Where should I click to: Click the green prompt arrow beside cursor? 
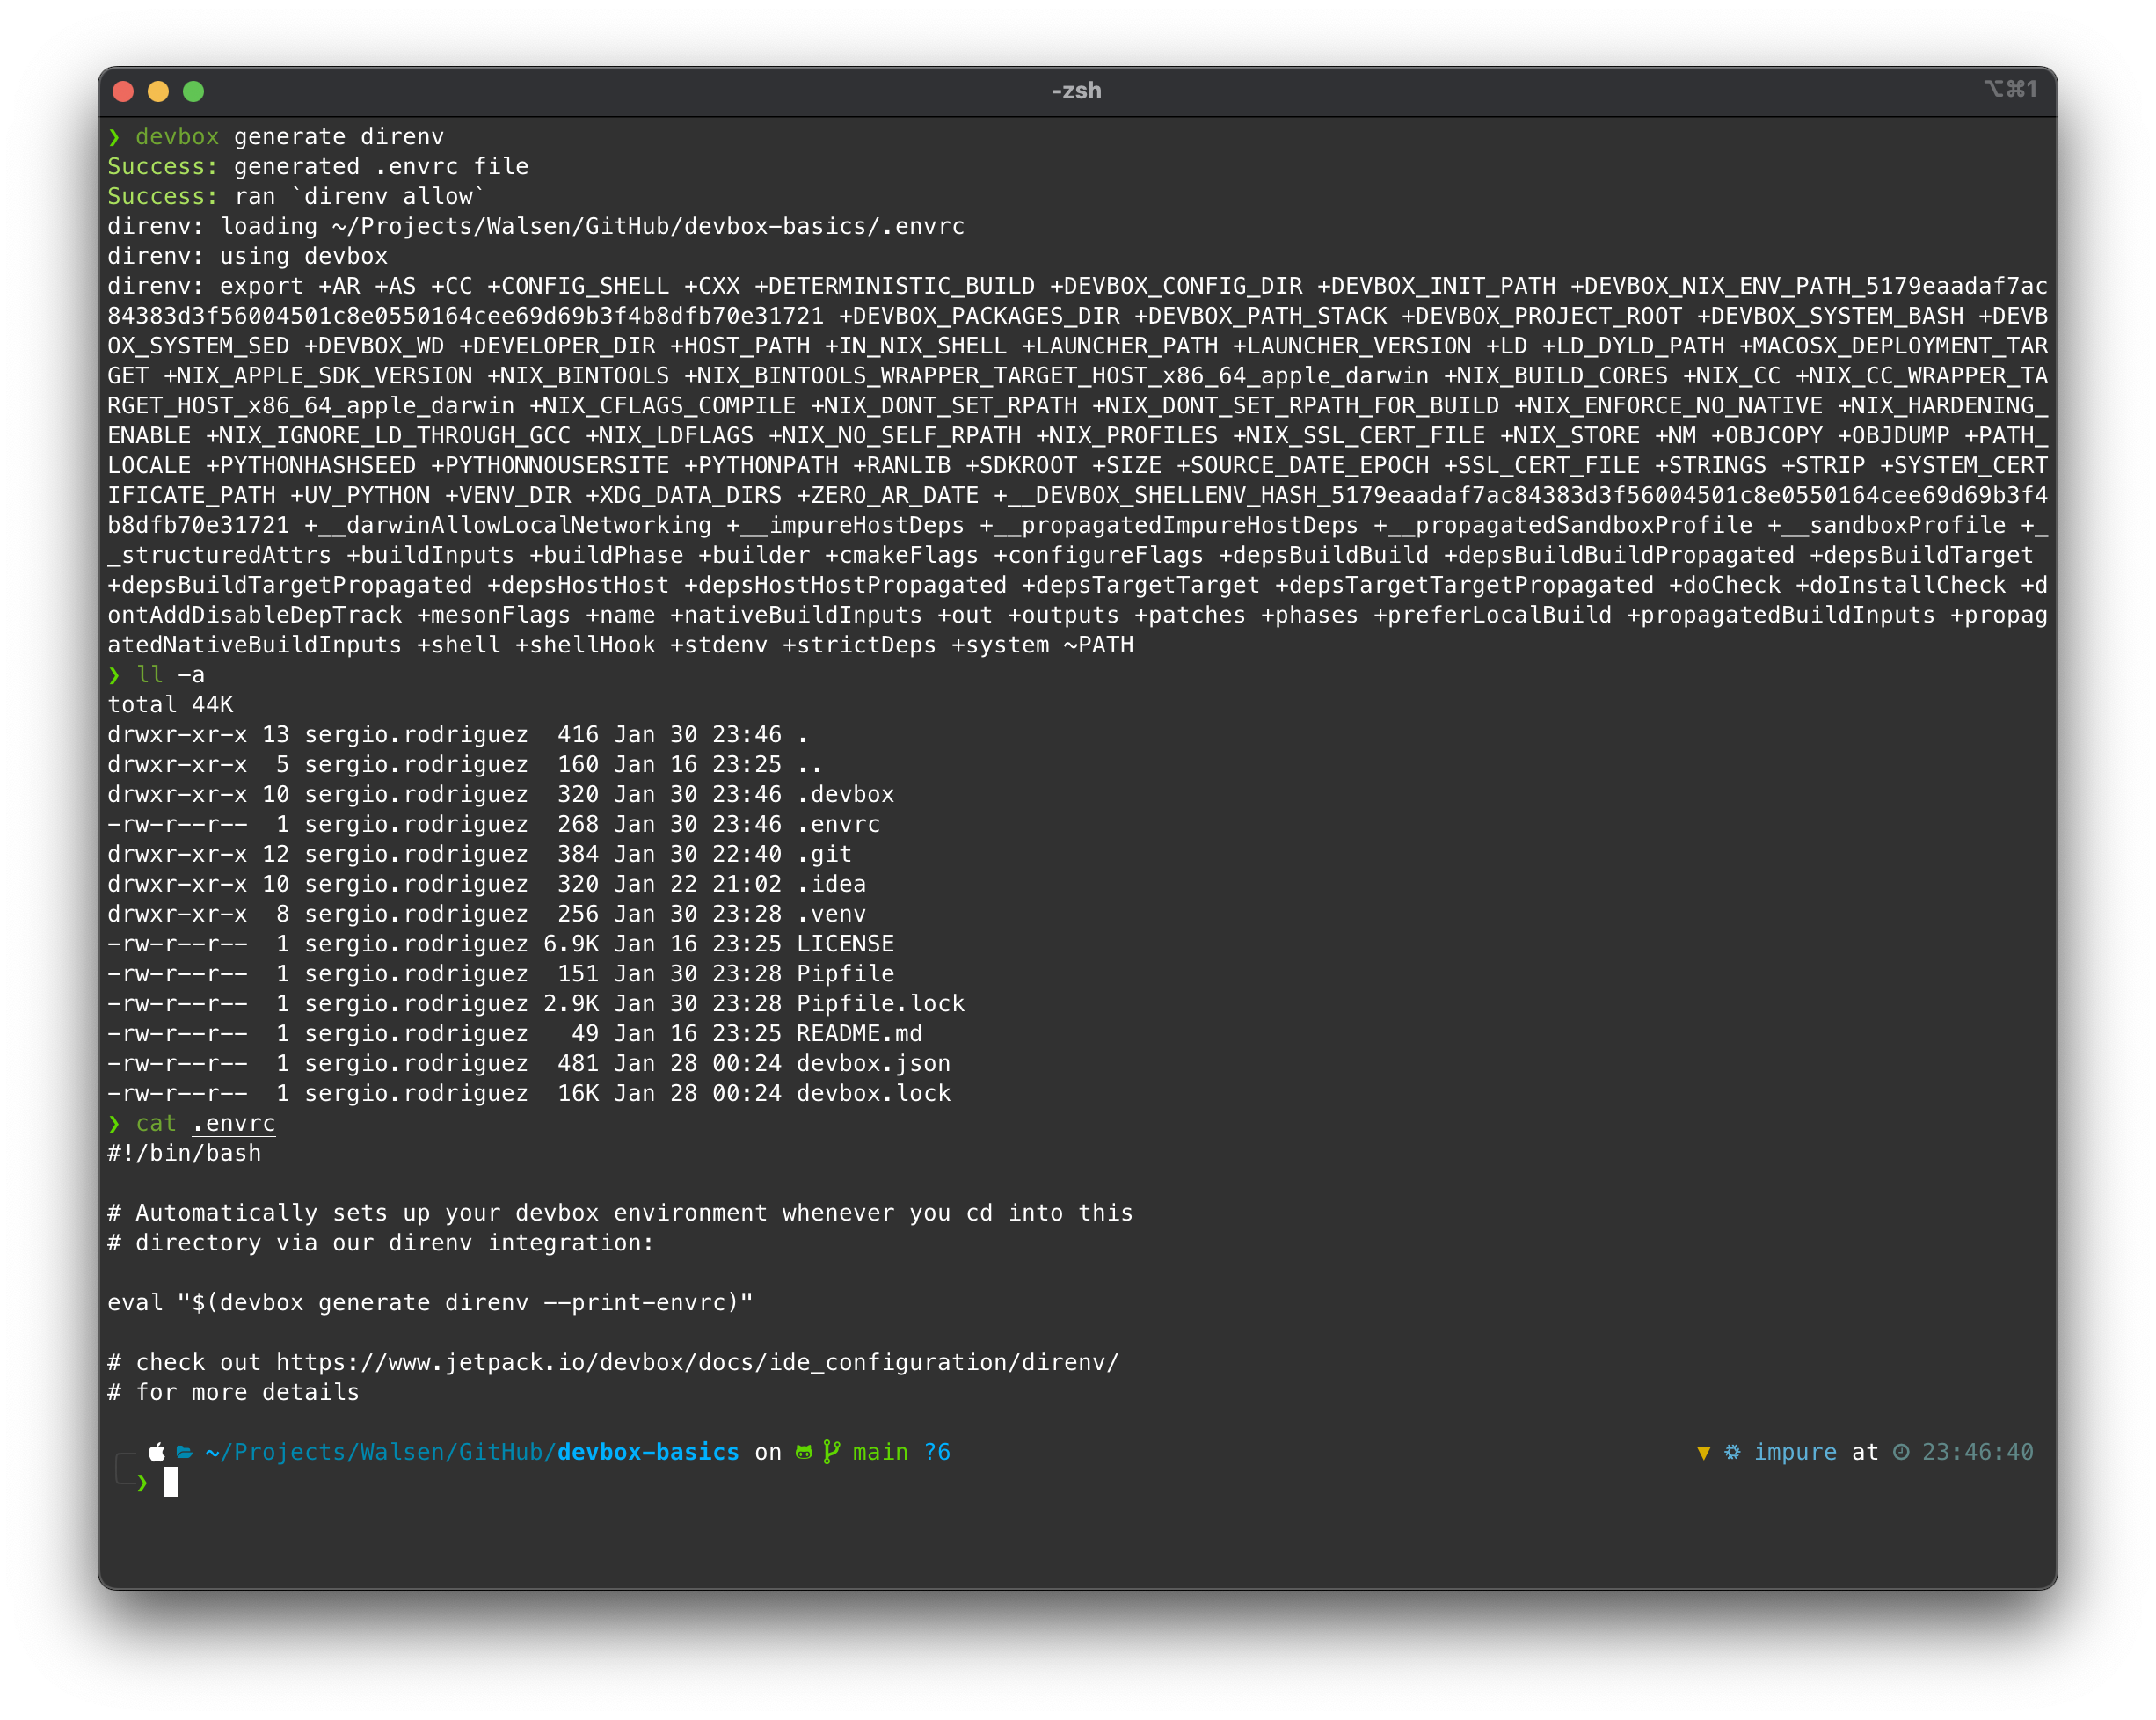(142, 1483)
